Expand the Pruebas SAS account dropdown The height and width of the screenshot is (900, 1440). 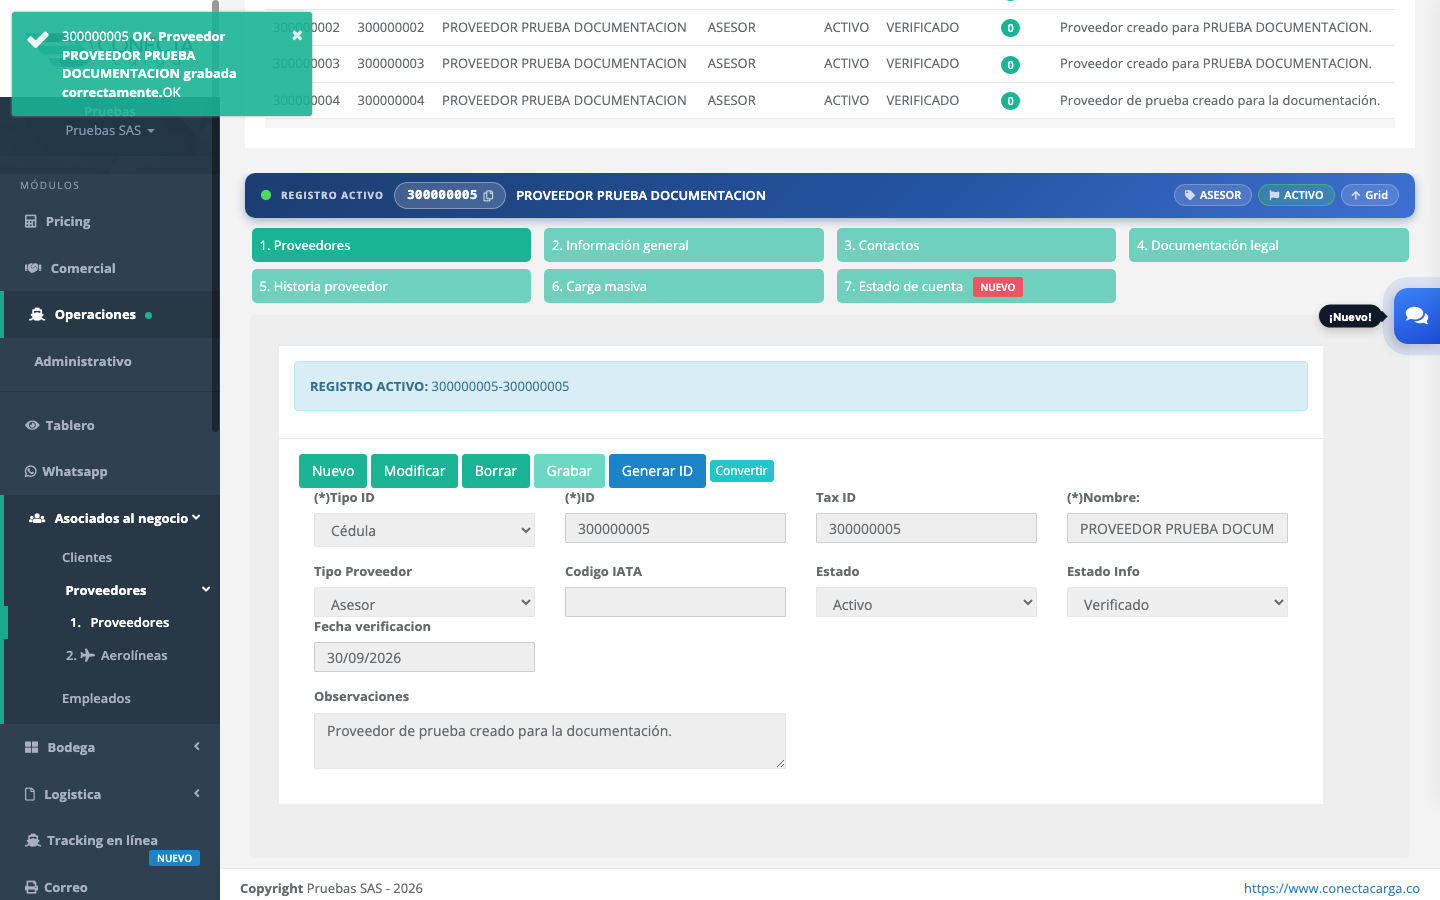click(x=110, y=131)
